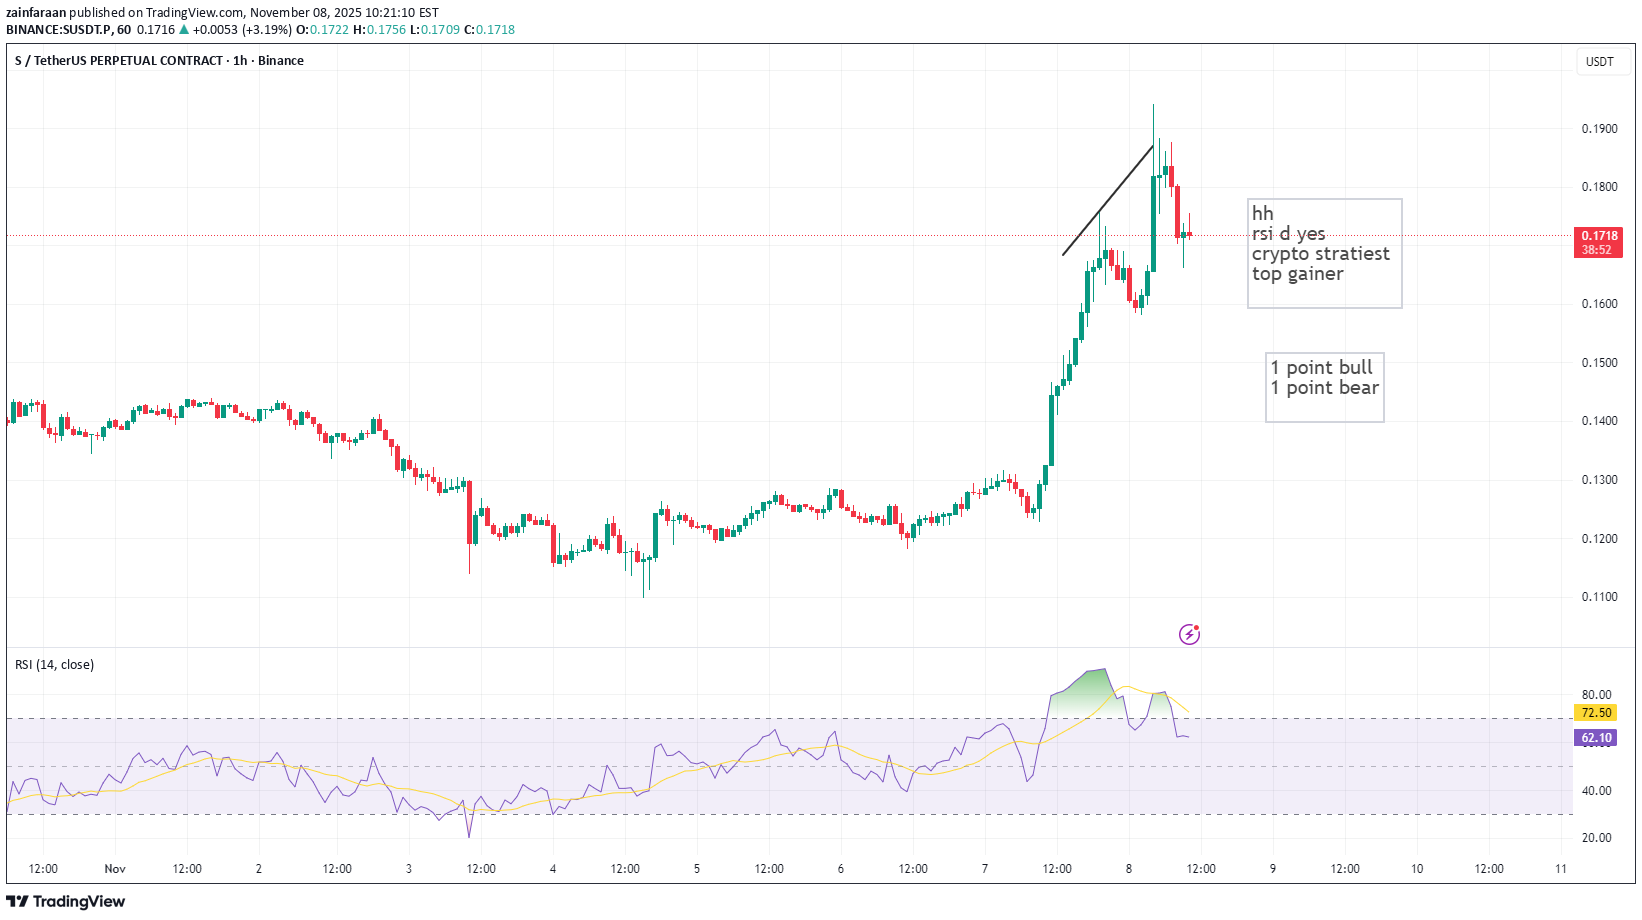The height and width of the screenshot is (920, 1642).
Task: Click the author name zainfaraan
Action: tap(36, 13)
